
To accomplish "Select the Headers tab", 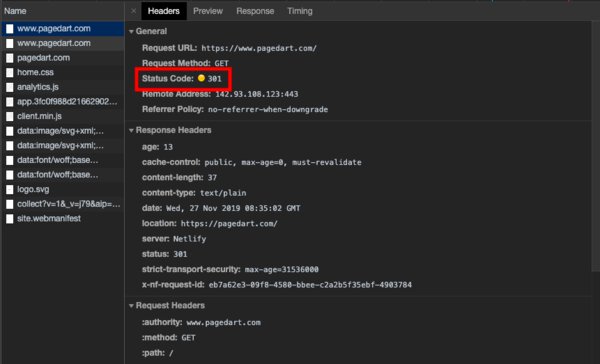I will [x=164, y=11].
